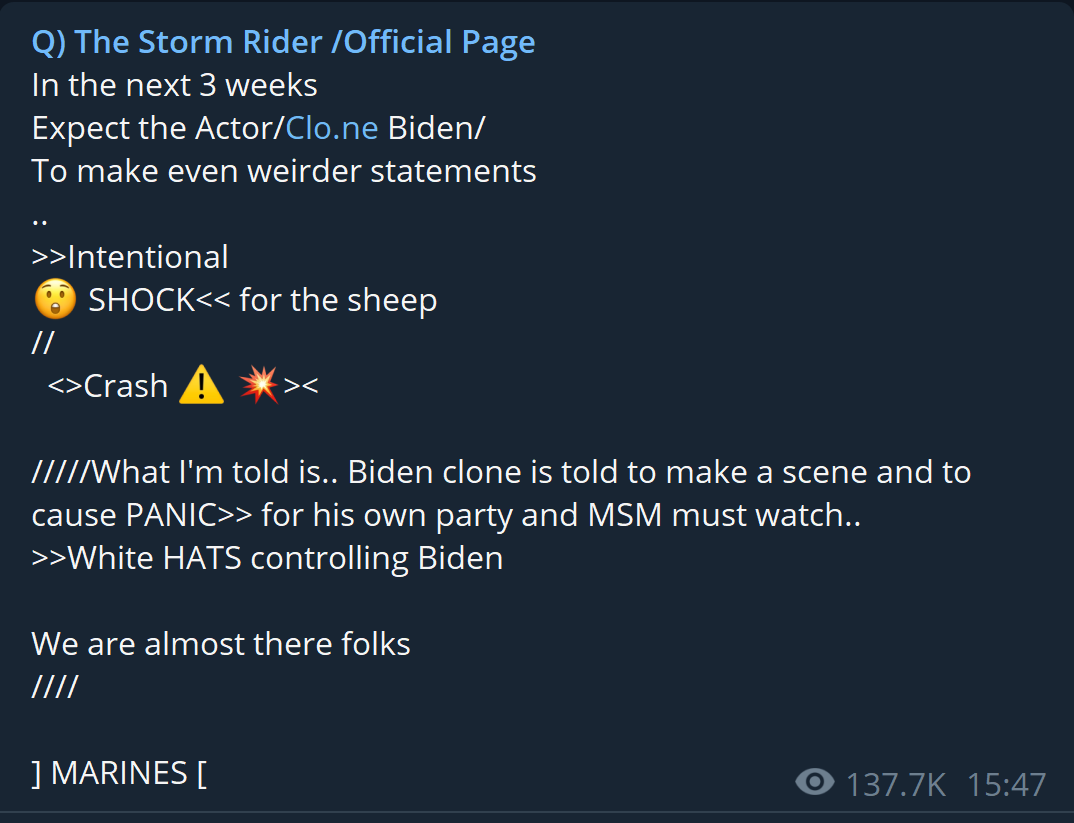The height and width of the screenshot is (823, 1074).
Task: Click the 137.7K view count
Action: tap(896, 784)
